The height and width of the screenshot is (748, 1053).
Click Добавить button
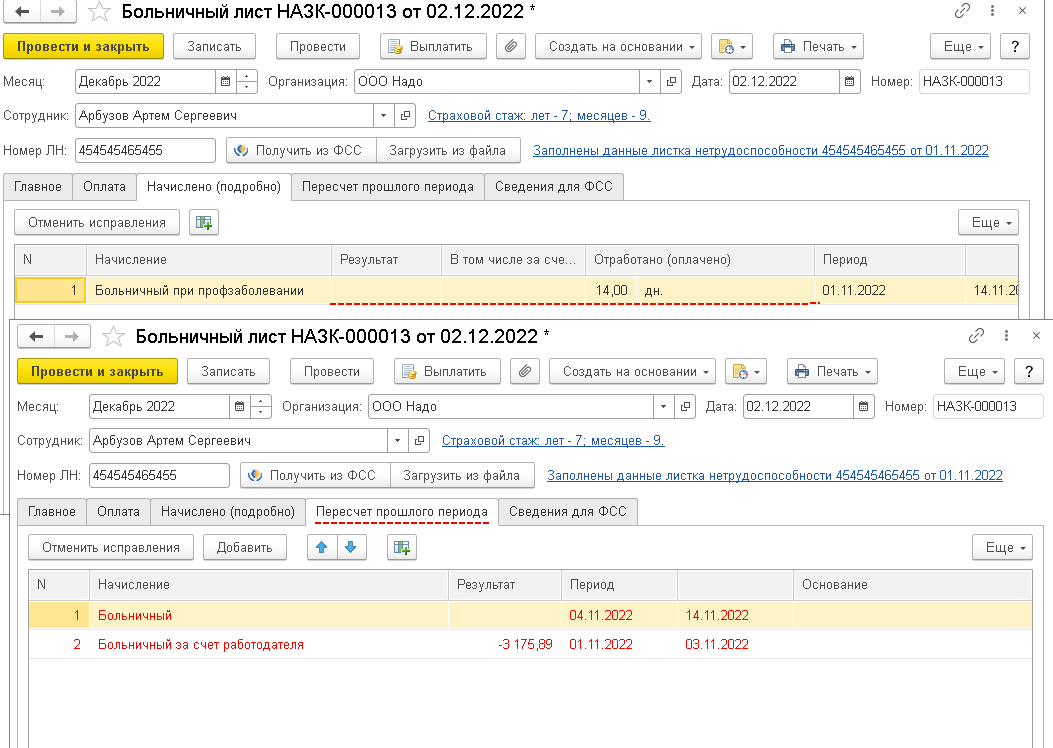tap(244, 547)
